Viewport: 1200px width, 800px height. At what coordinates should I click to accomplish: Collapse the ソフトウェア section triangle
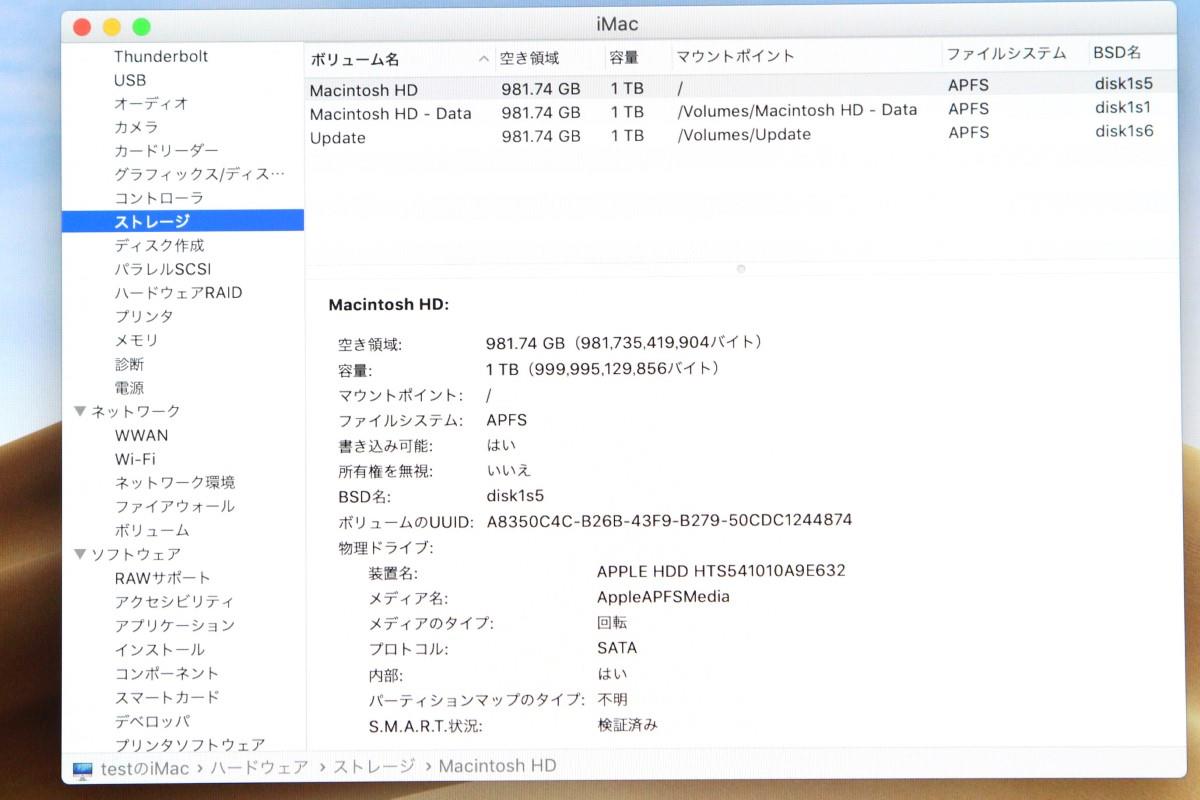(81, 554)
